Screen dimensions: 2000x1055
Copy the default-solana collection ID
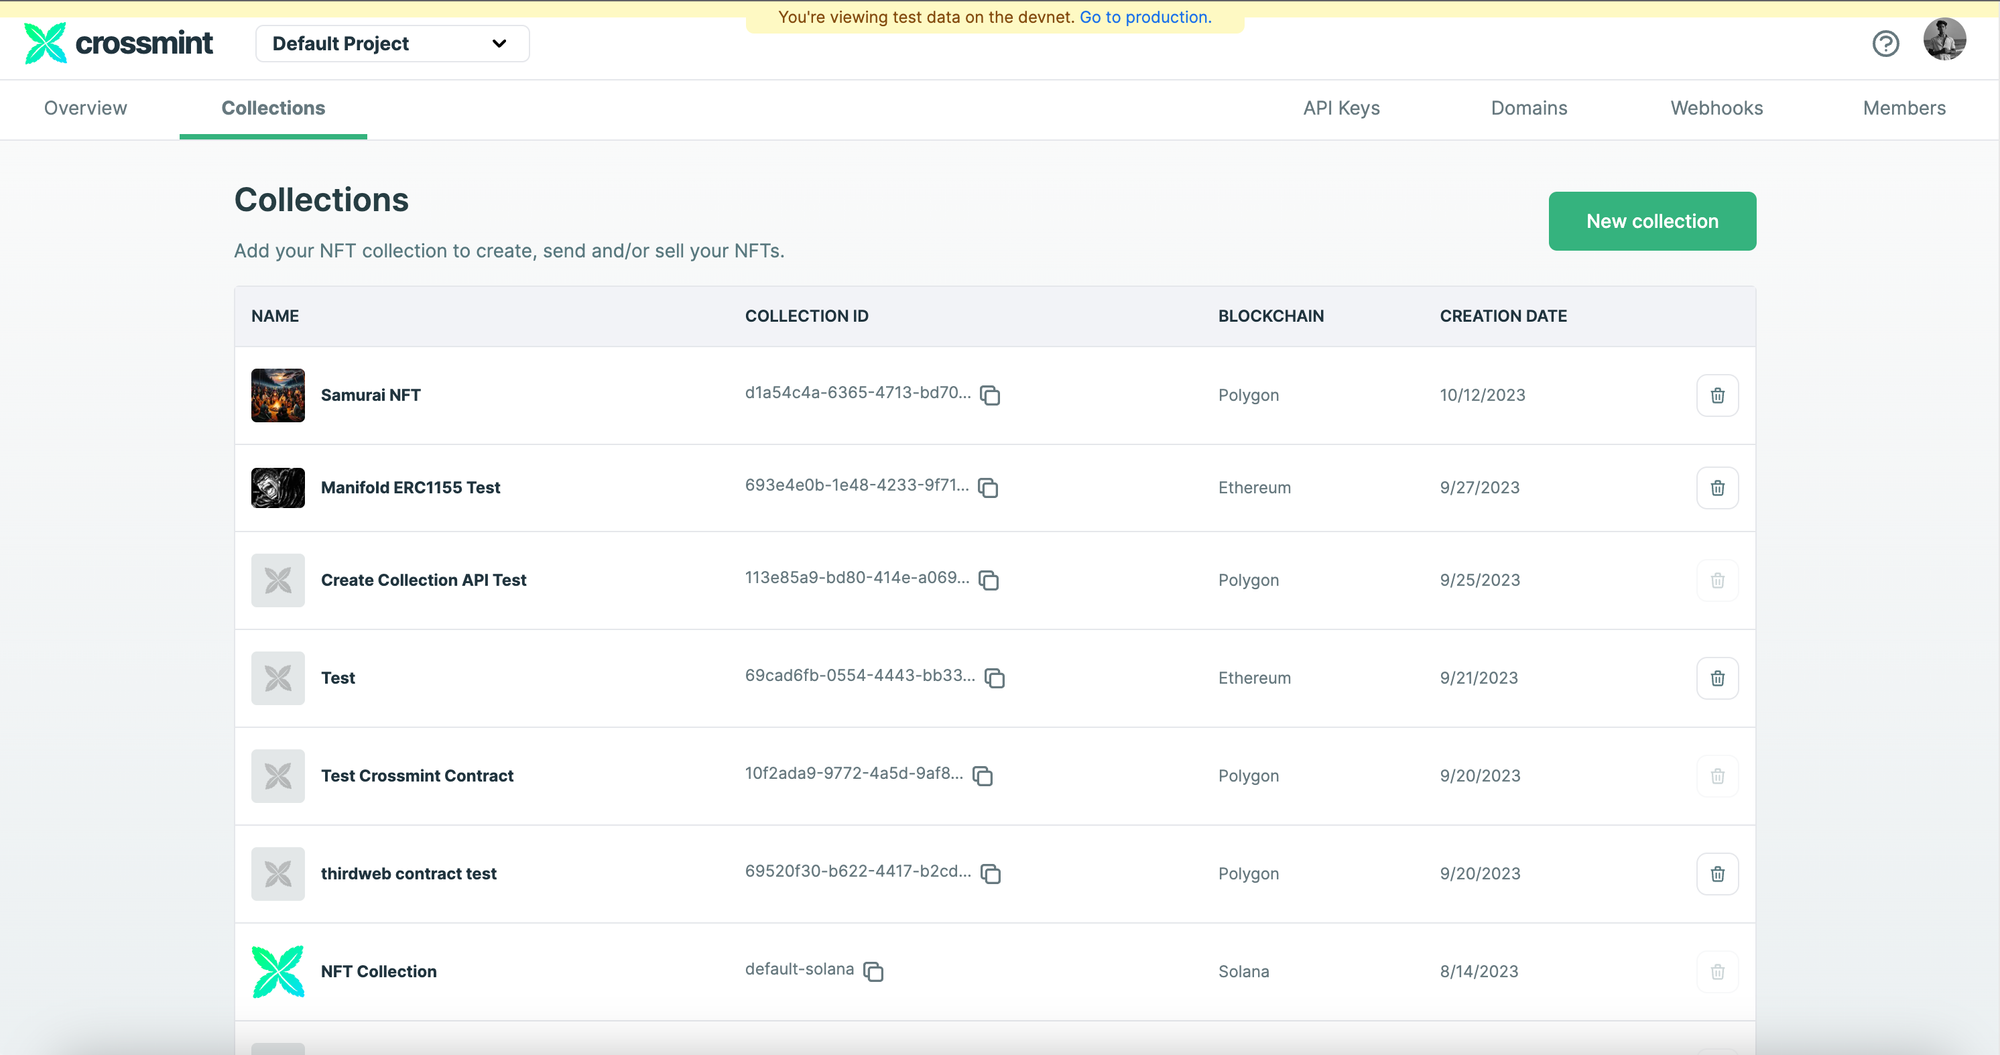coord(873,972)
